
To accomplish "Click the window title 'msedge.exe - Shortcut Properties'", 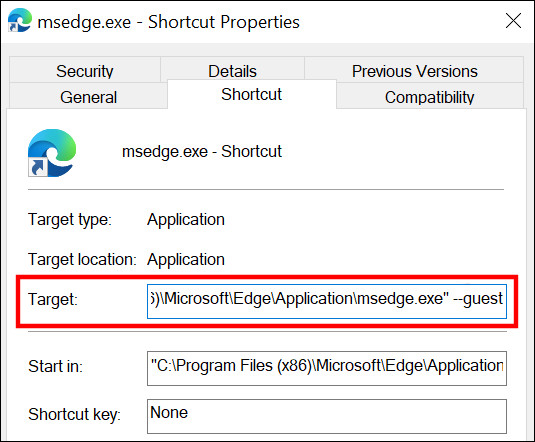I will coord(169,22).
